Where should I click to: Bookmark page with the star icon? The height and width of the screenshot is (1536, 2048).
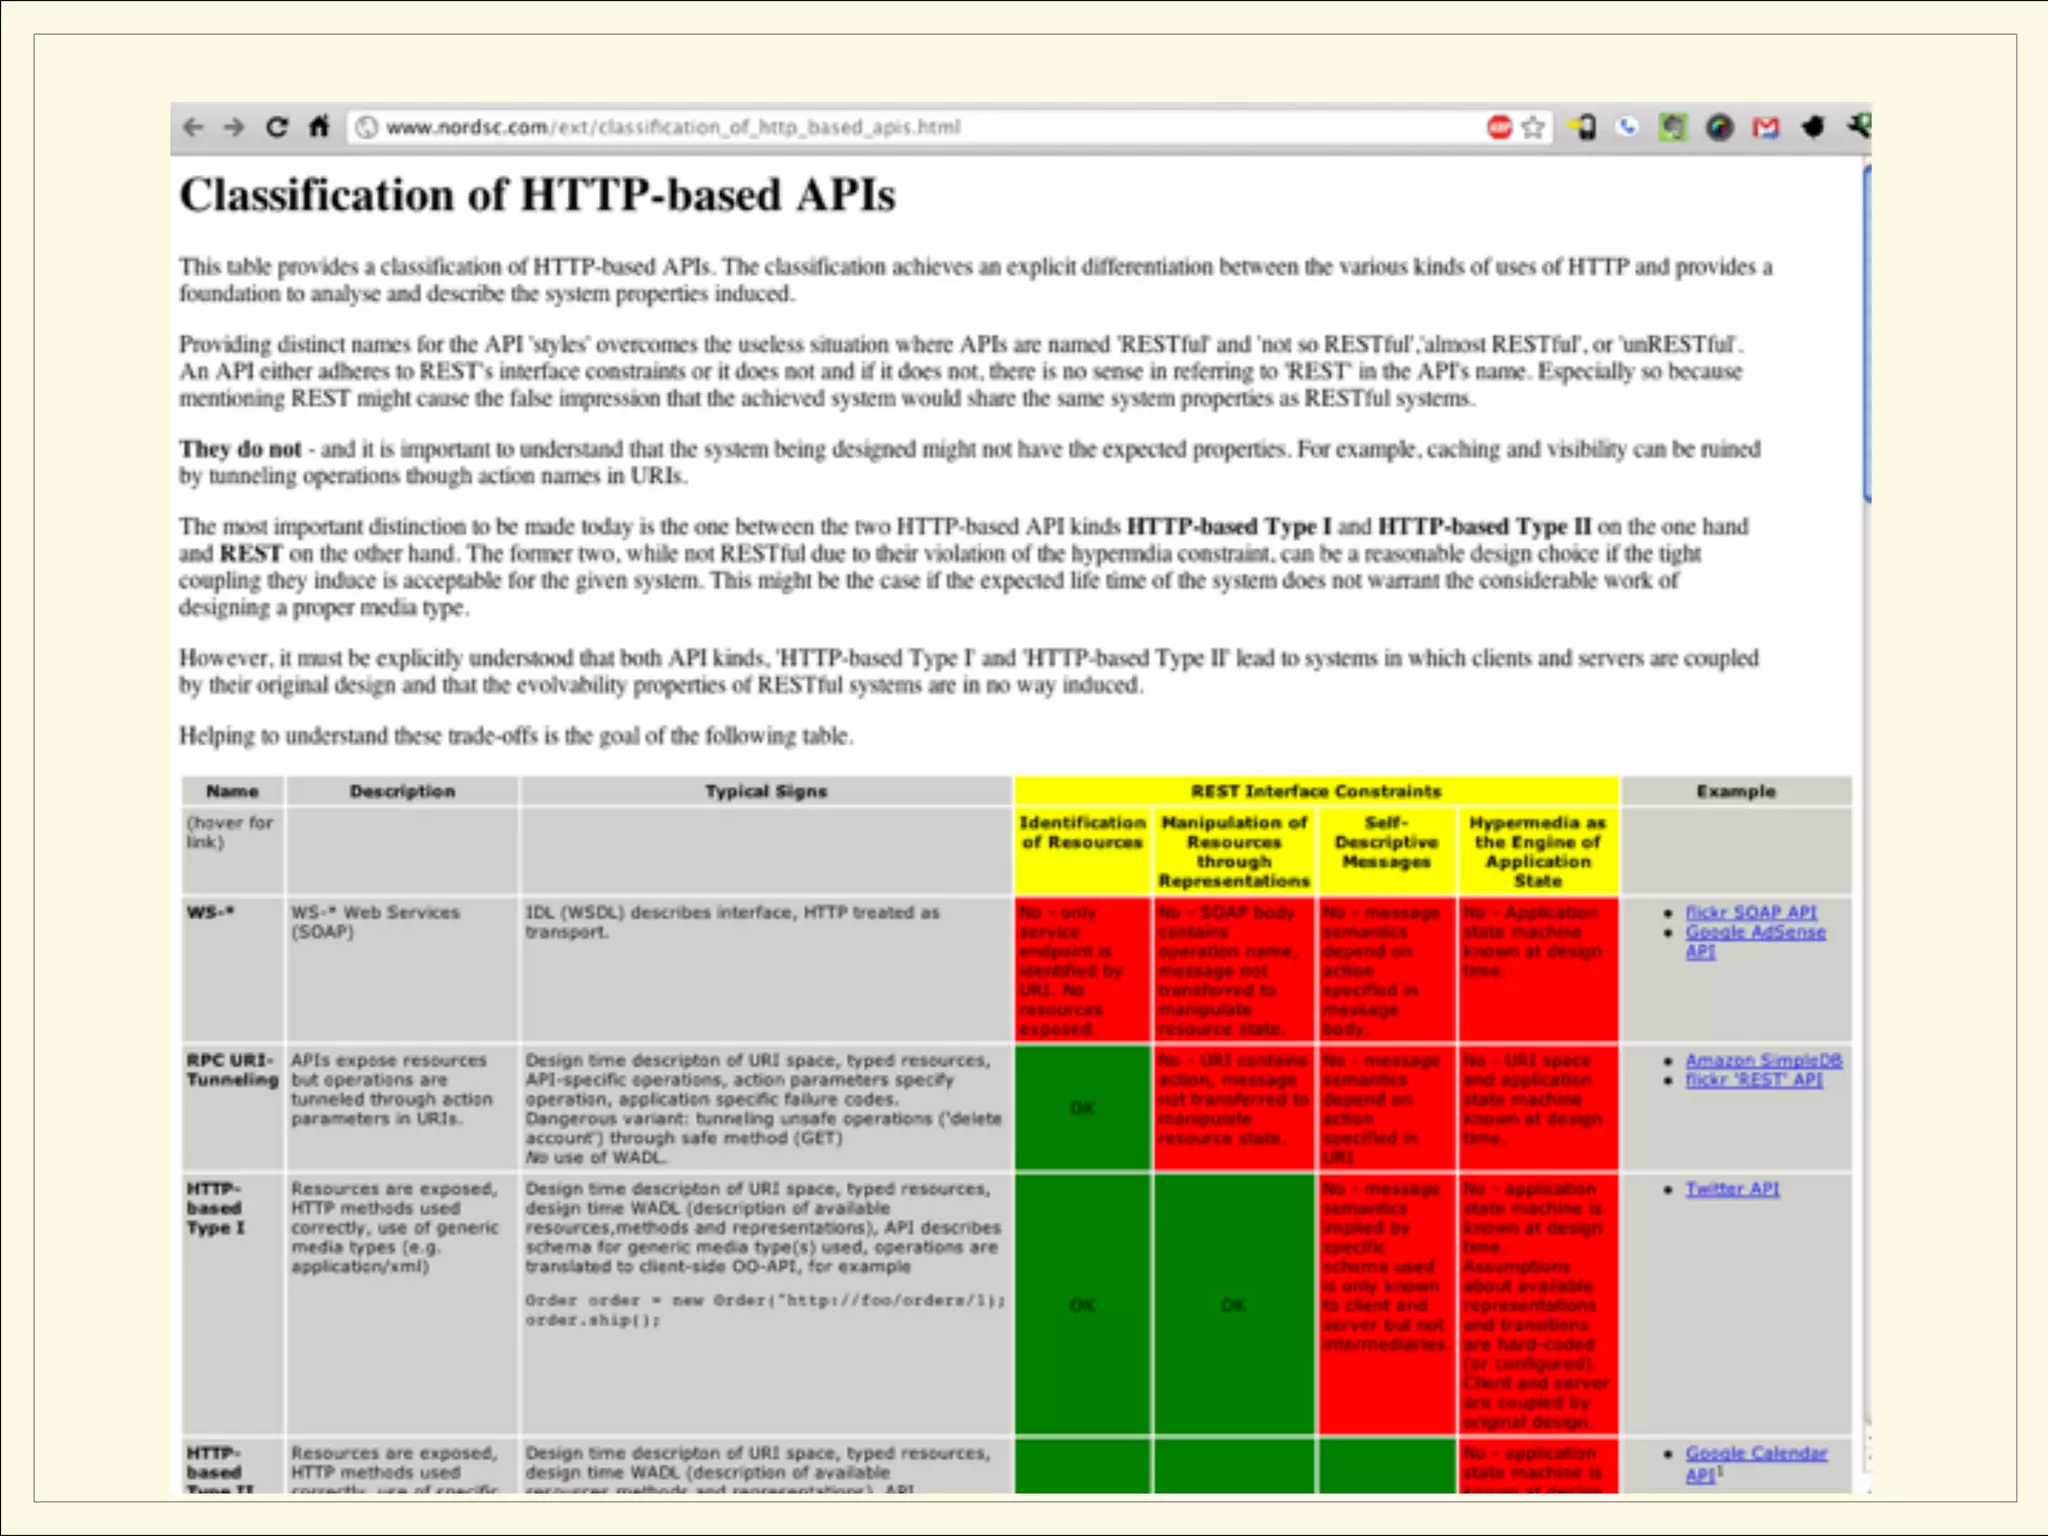[1533, 127]
